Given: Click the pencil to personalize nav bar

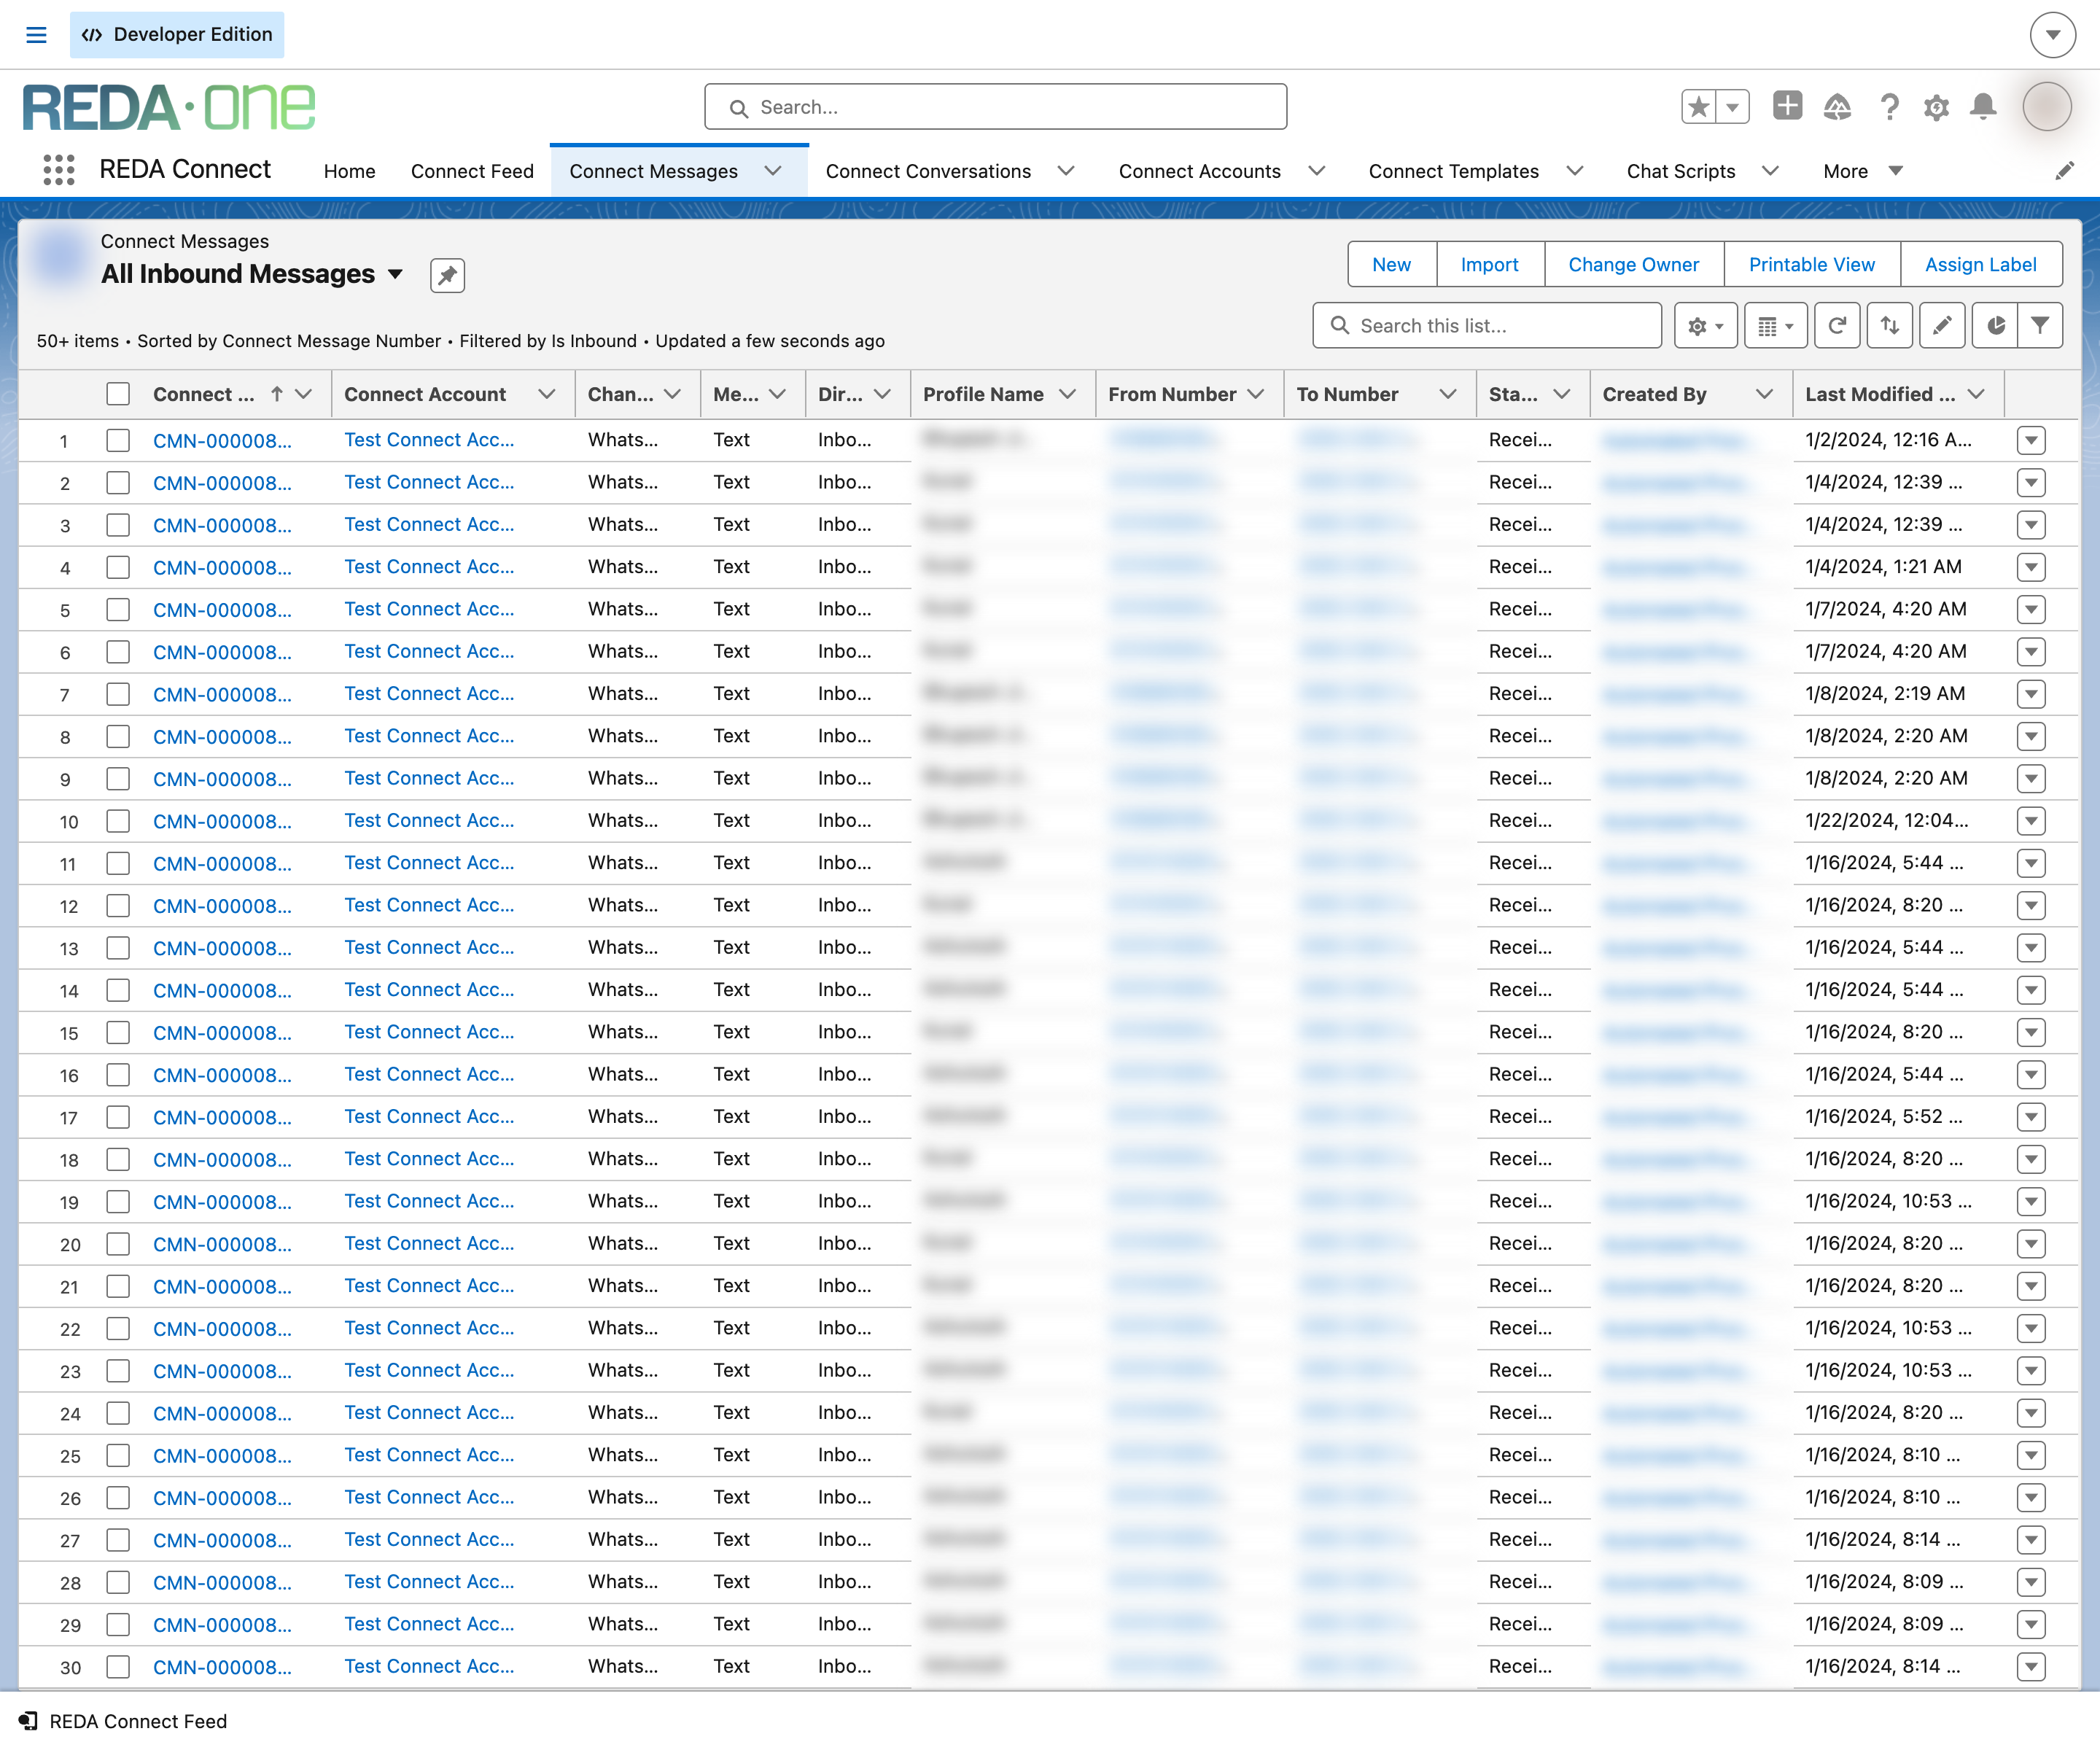Looking at the screenshot, I should [2064, 171].
